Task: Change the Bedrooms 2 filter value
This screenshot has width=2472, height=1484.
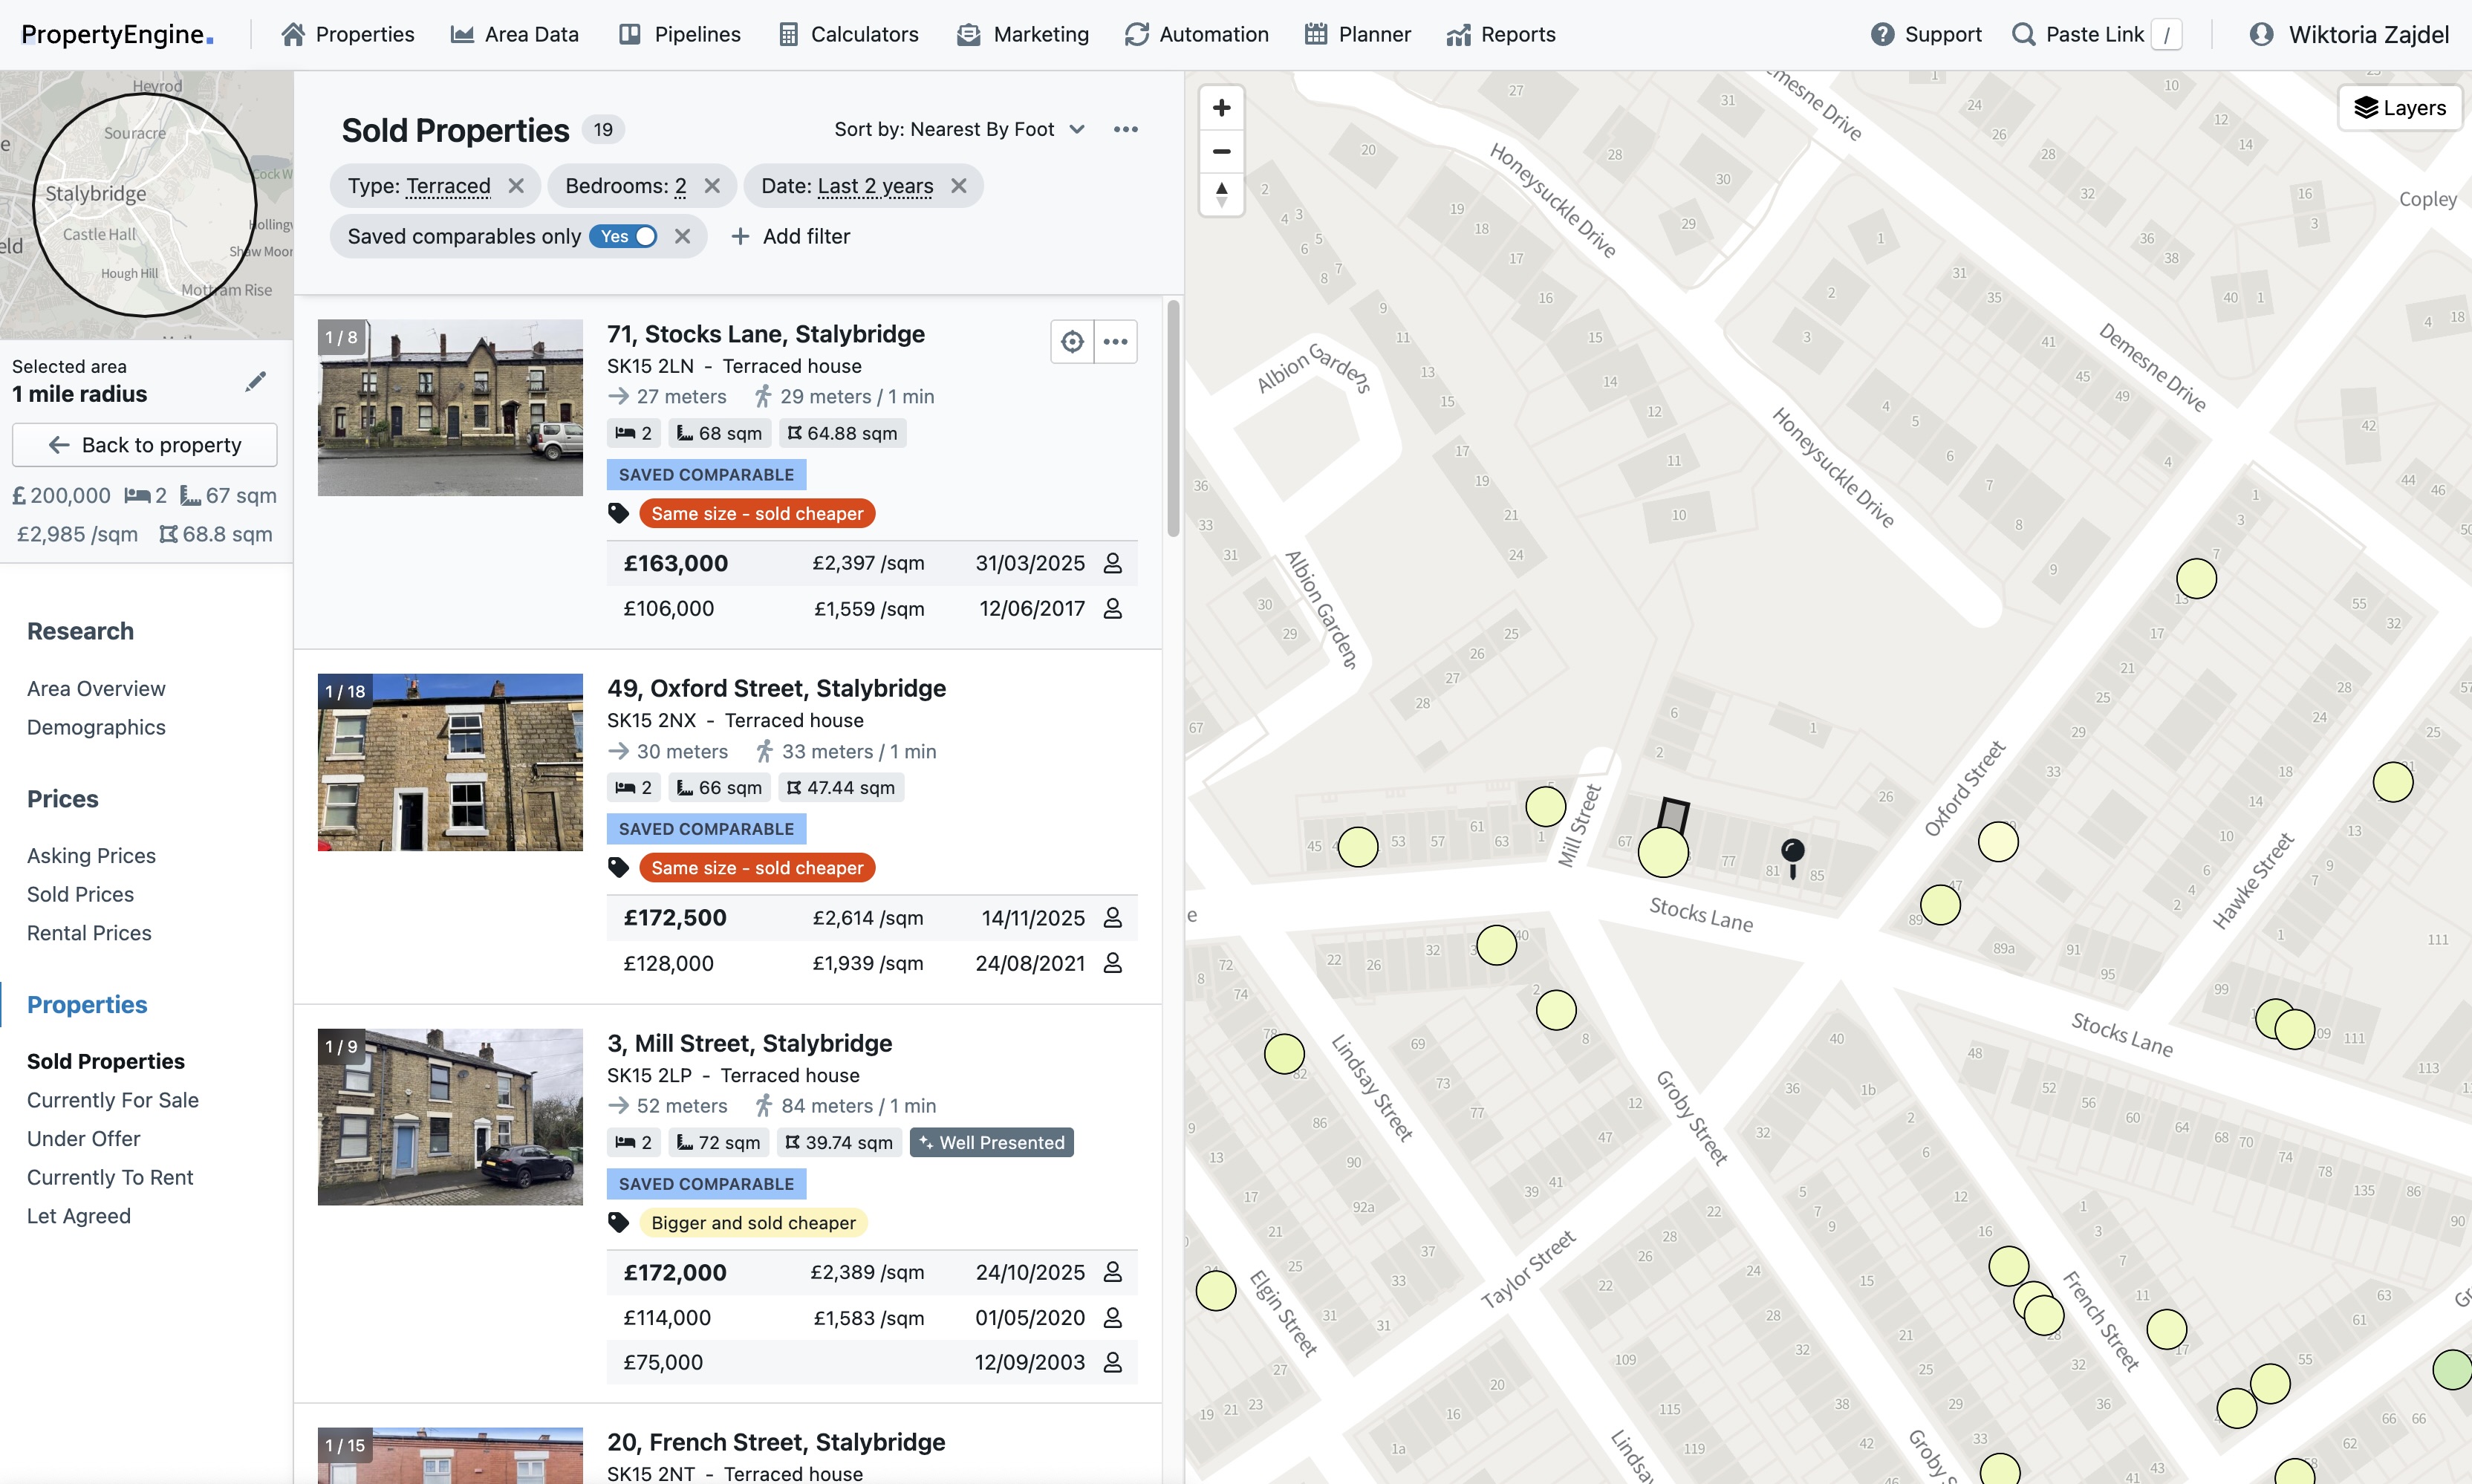Action: pos(680,186)
